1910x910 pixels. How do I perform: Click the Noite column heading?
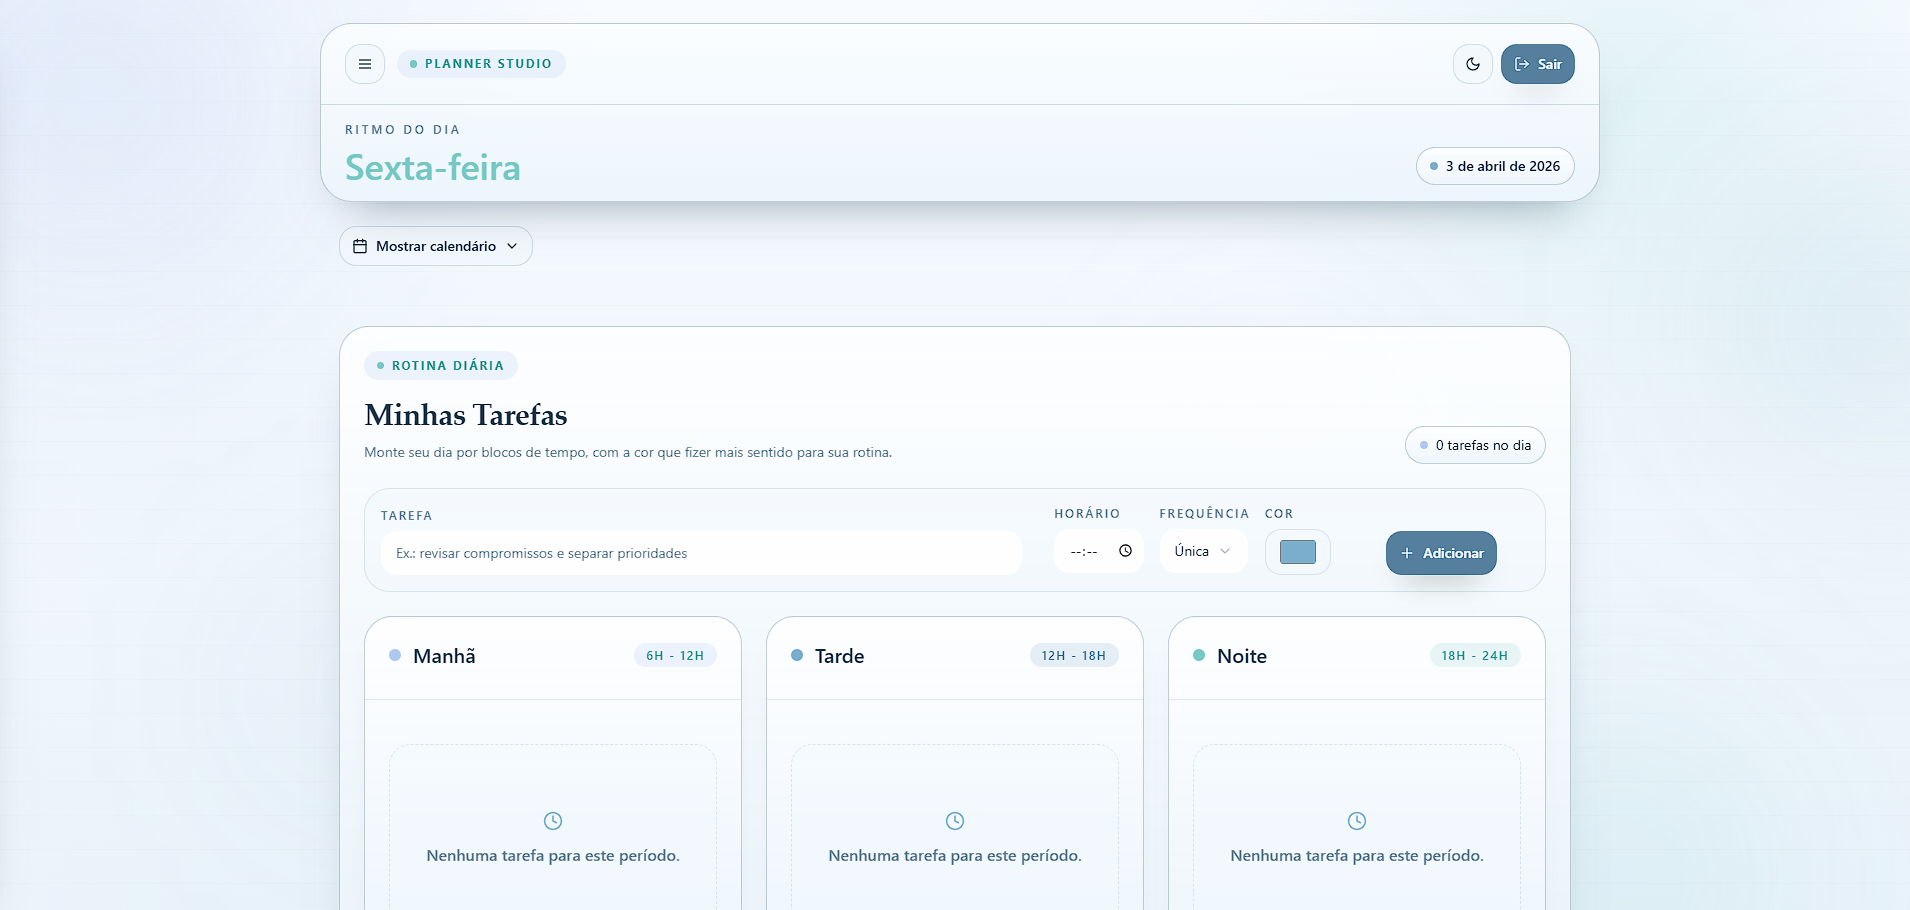click(x=1242, y=656)
